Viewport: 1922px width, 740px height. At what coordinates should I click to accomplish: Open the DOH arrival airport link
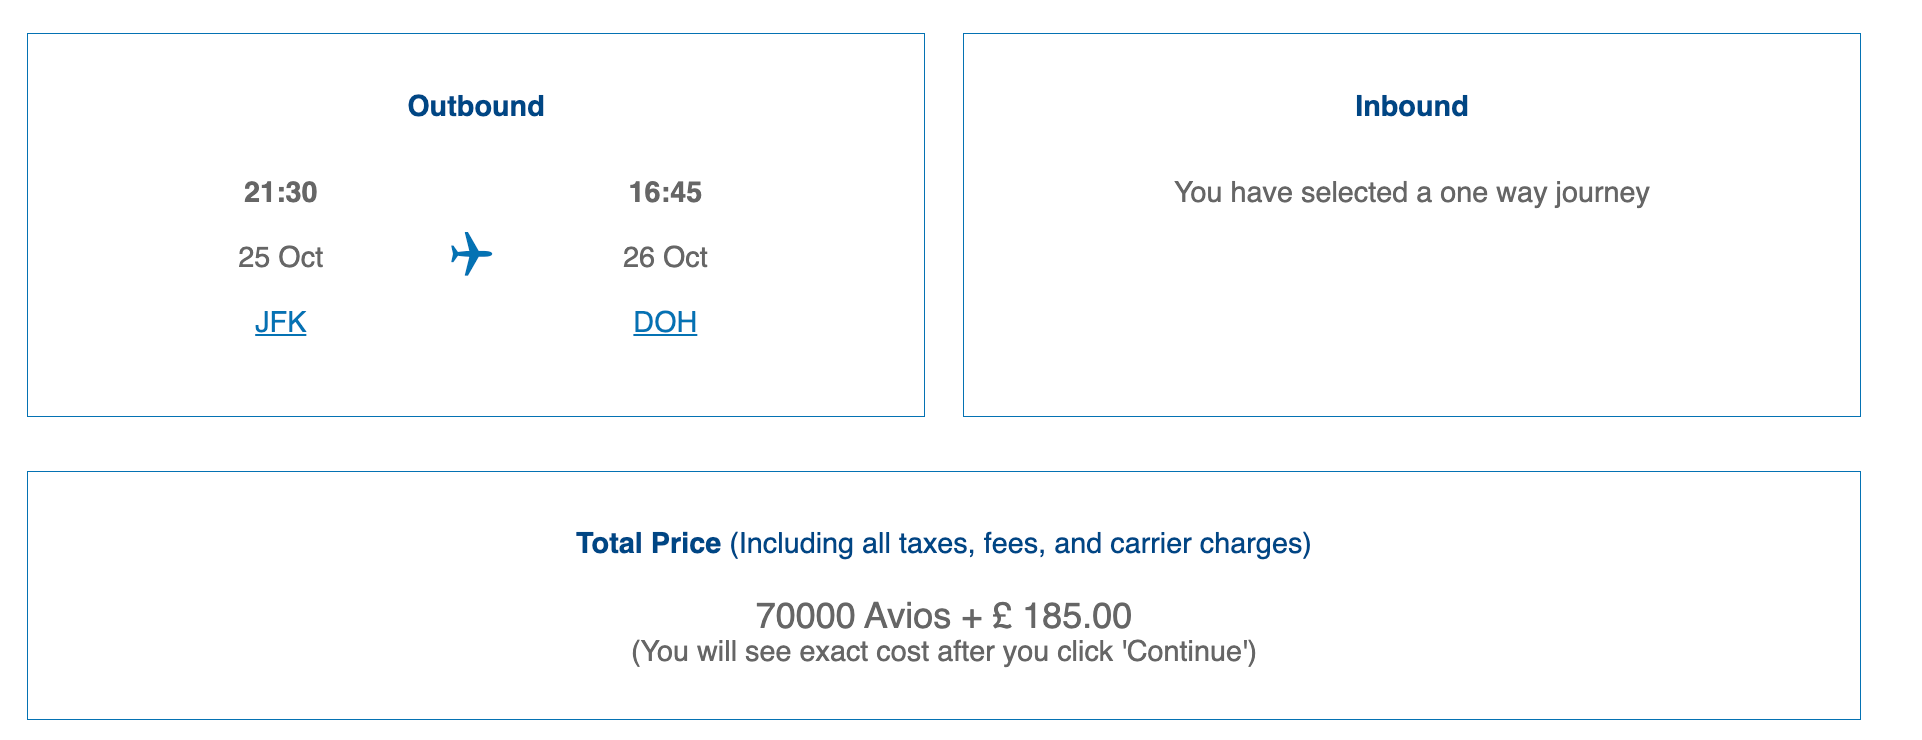point(665,322)
